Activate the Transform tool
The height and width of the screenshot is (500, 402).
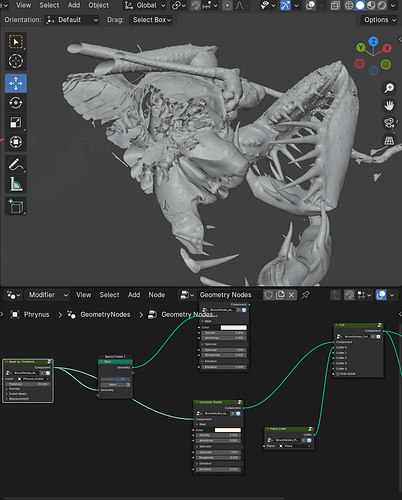coord(16,142)
